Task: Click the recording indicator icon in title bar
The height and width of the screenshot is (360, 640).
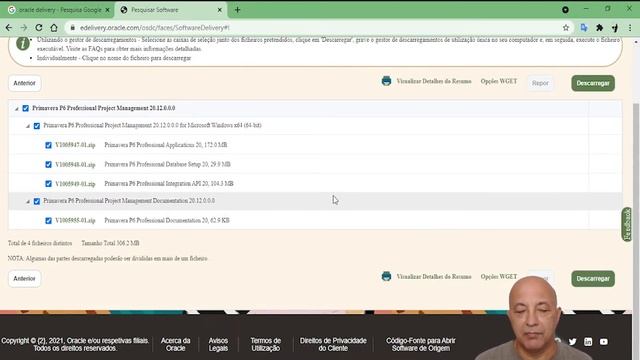Action: [565, 9]
